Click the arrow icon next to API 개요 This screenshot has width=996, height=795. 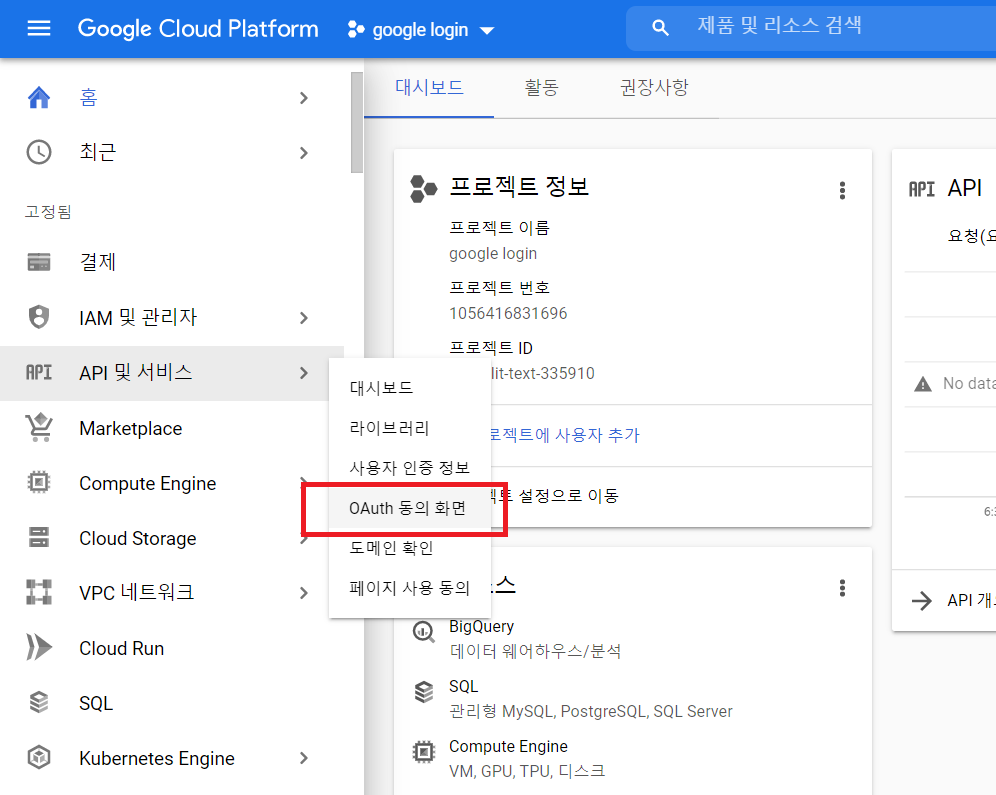click(x=922, y=600)
